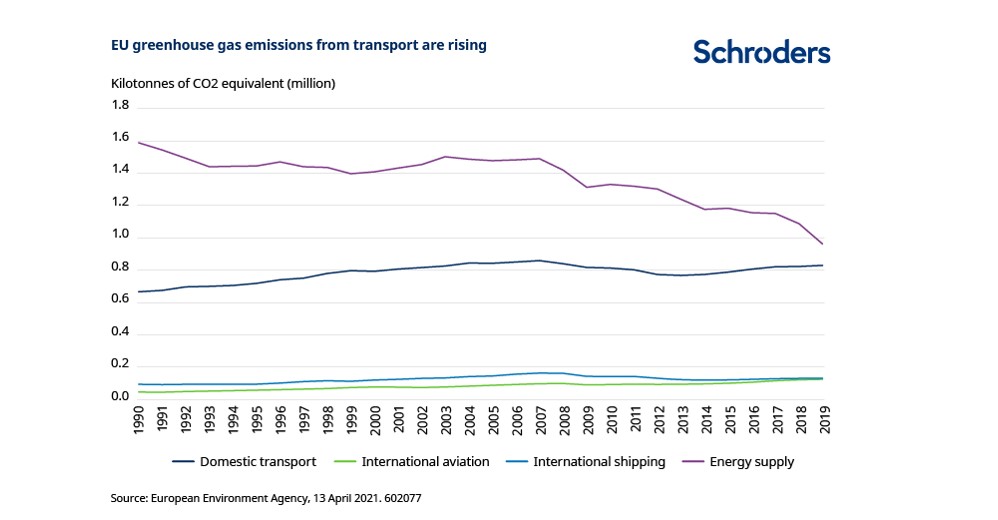Image resolution: width=998 pixels, height=520 pixels.
Task: Click the Domestic transport legend line marker
Action: pos(182,462)
